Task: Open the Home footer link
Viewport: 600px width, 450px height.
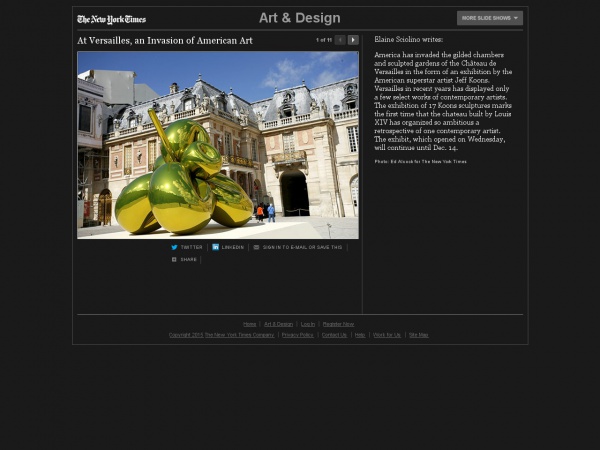Action: (x=249, y=324)
